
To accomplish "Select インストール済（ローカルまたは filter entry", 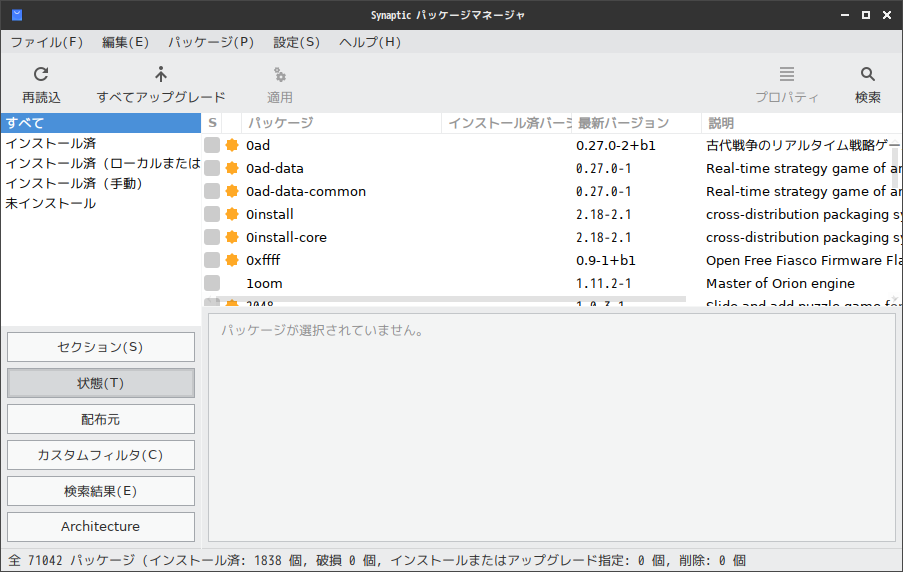I will point(101,164).
